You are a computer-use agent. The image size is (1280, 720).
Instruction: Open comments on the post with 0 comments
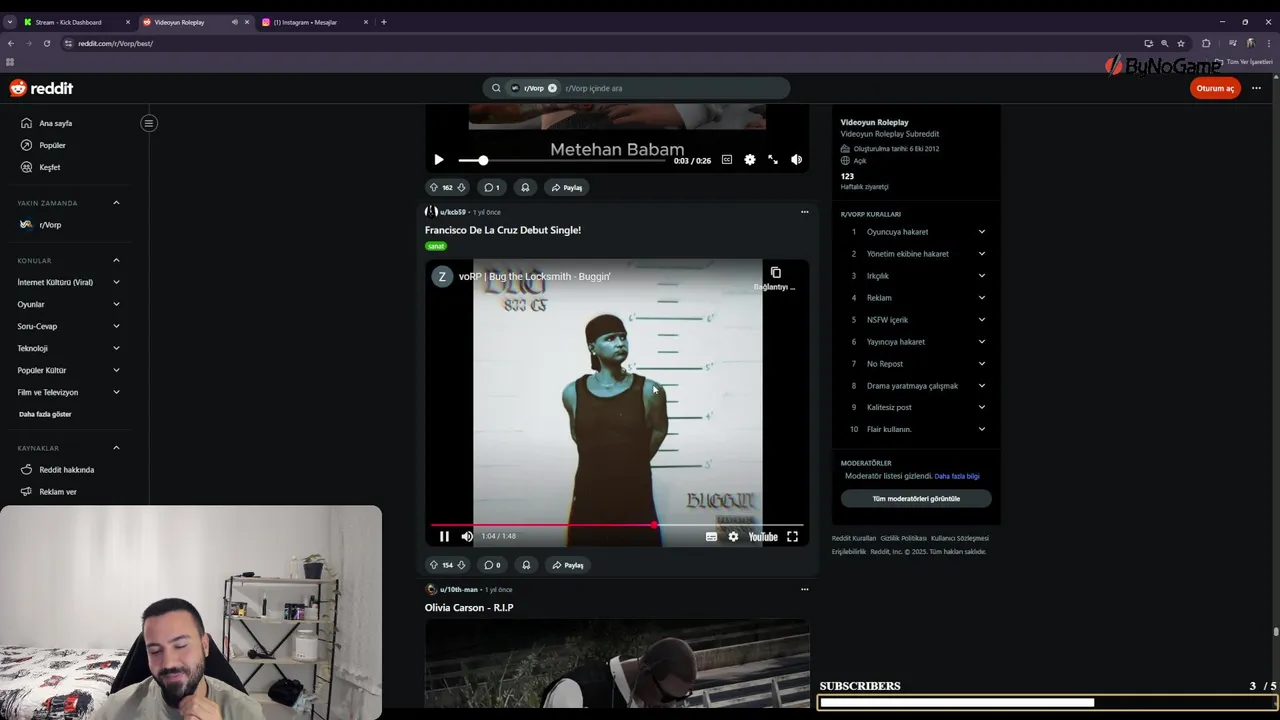492,565
